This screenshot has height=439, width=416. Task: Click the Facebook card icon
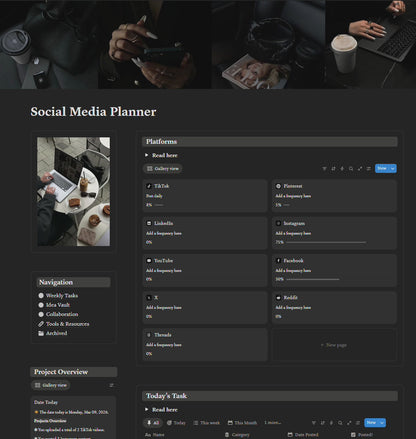(x=278, y=260)
